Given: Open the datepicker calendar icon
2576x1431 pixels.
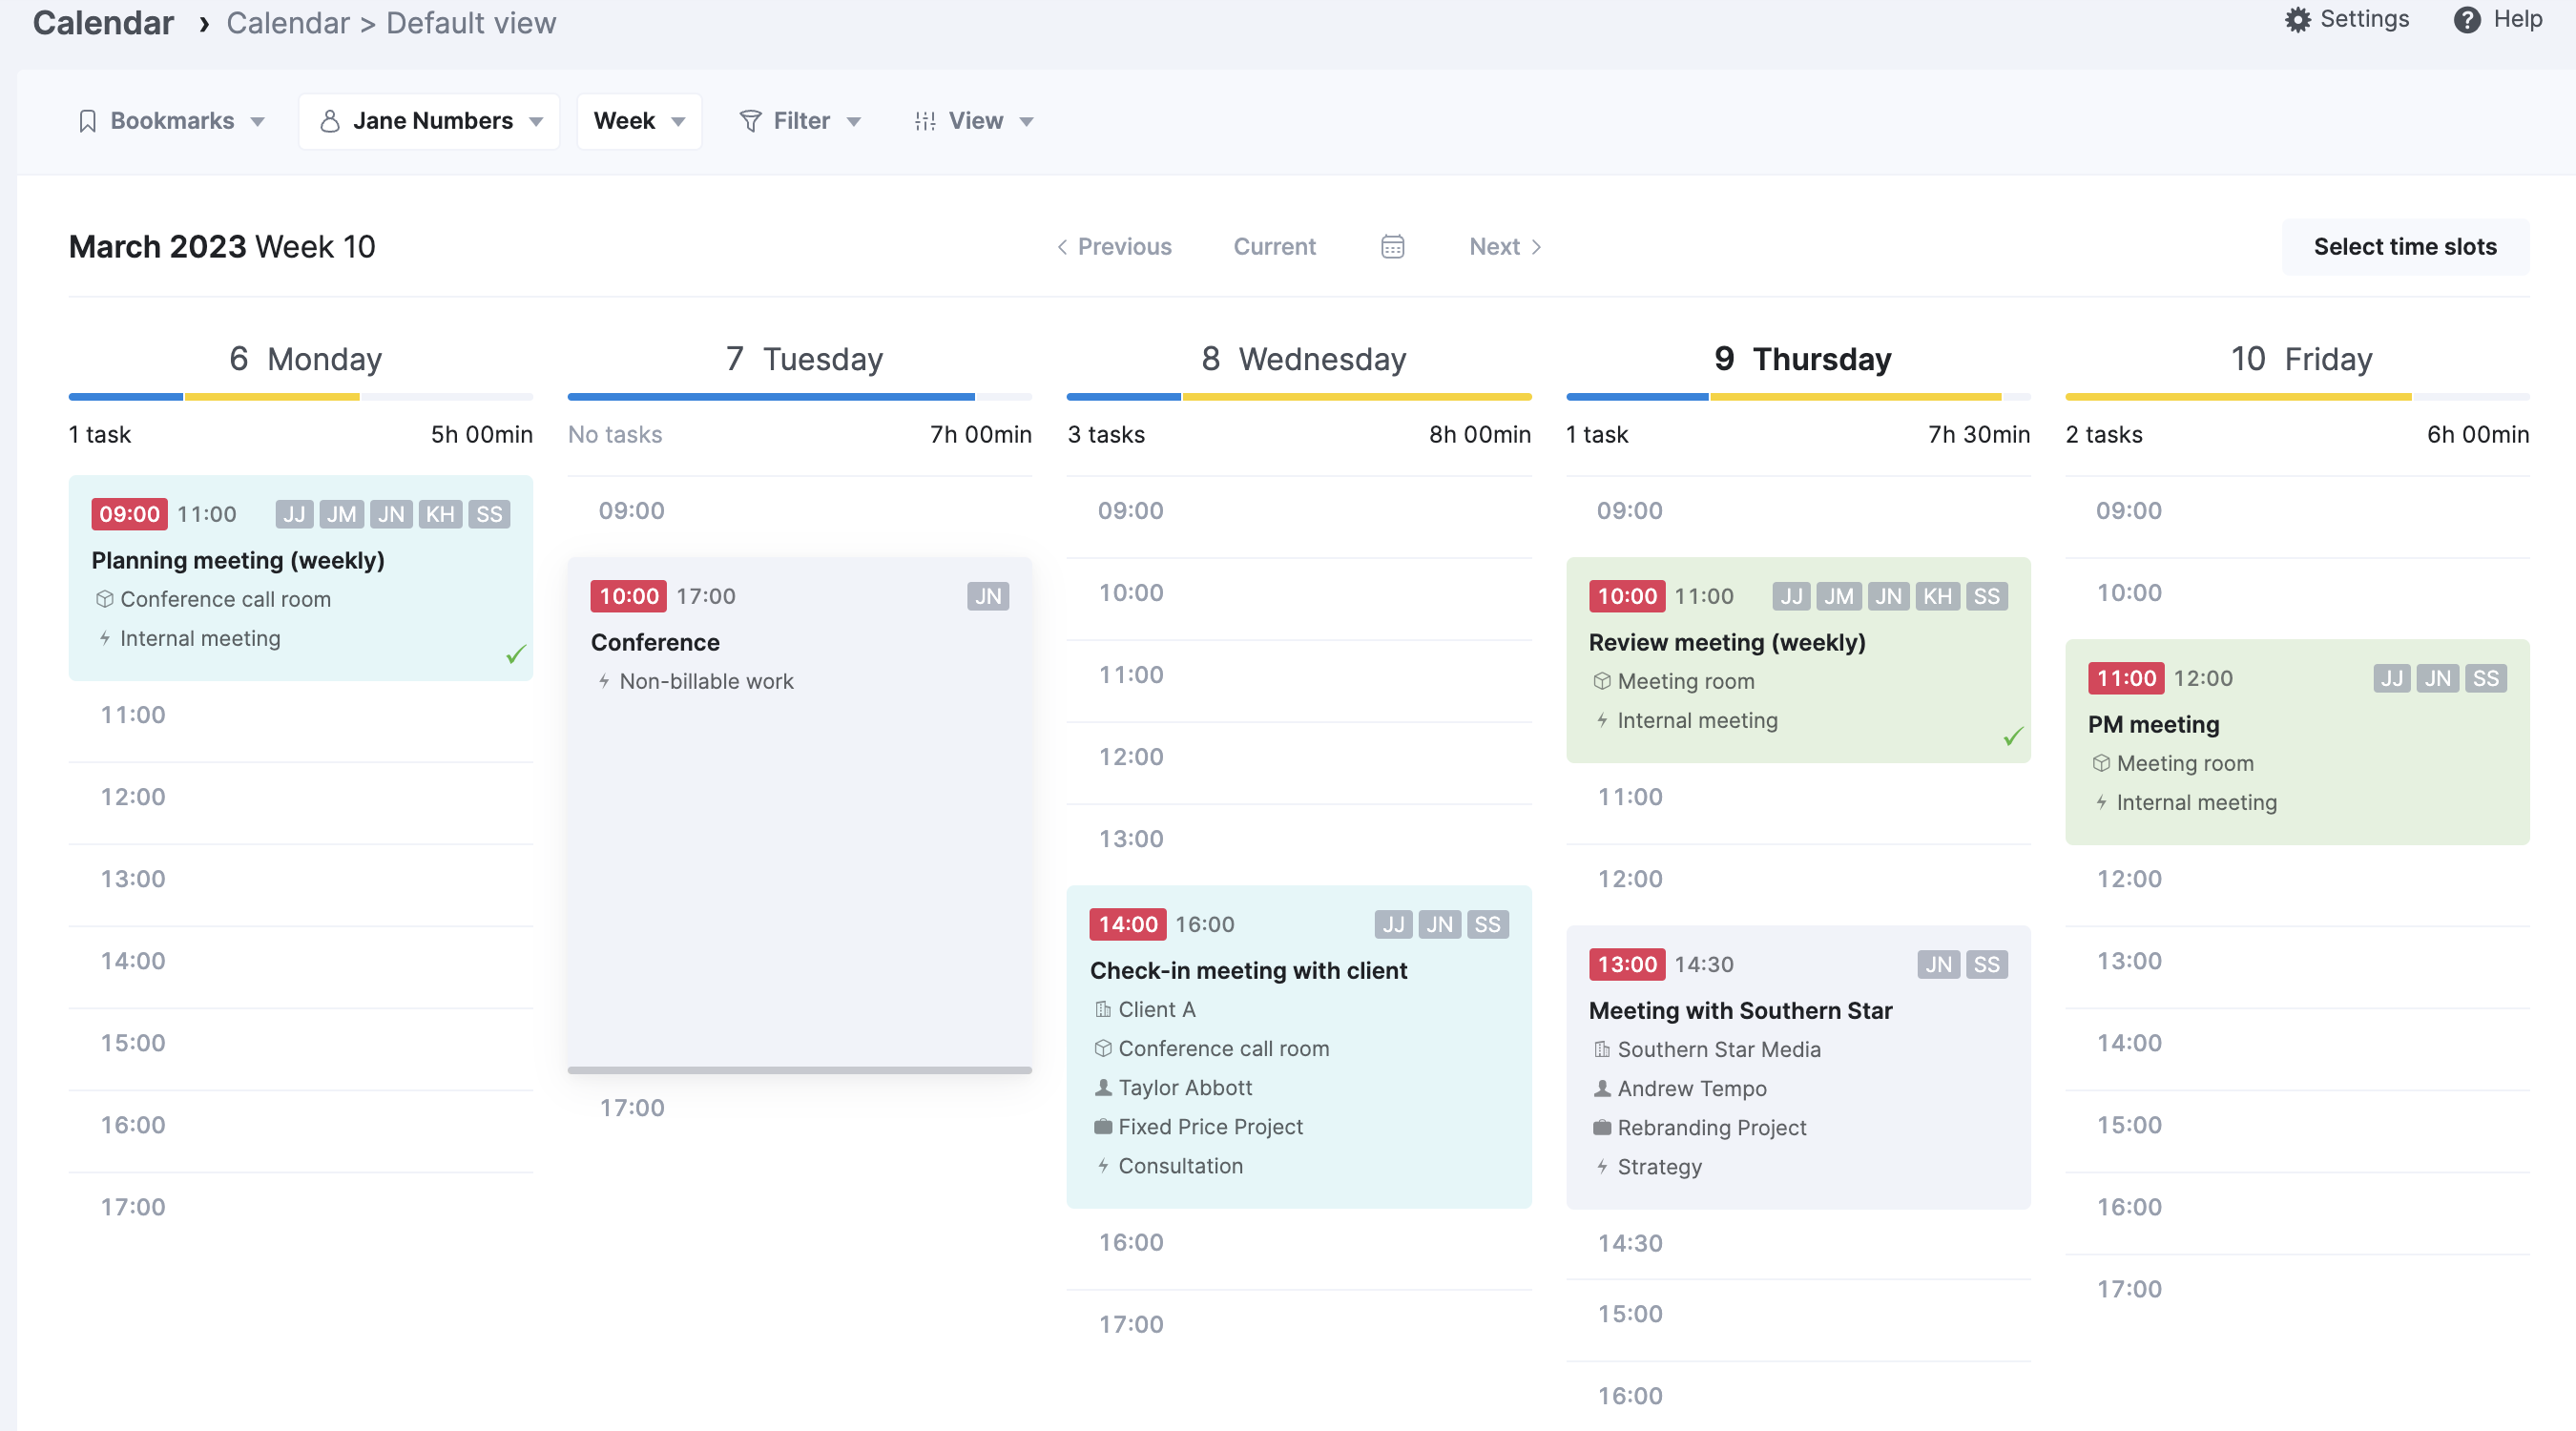Looking at the screenshot, I should [1392, 246].
